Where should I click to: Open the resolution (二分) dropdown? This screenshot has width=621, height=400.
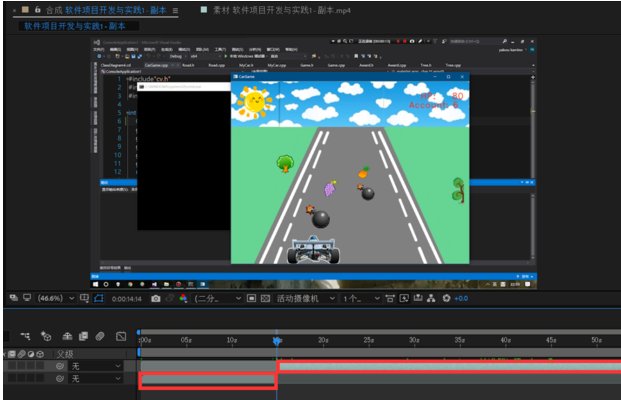[217, 298]
